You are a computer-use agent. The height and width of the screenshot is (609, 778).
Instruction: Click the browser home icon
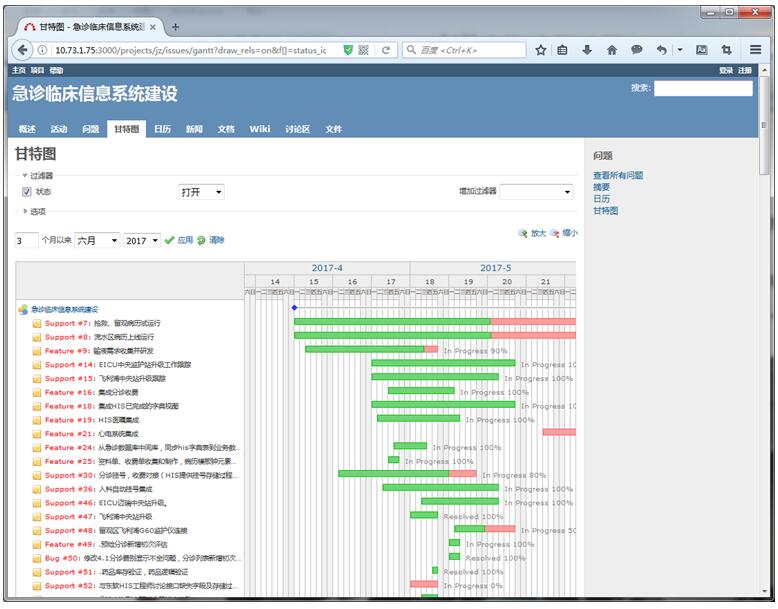click(612, 50)
